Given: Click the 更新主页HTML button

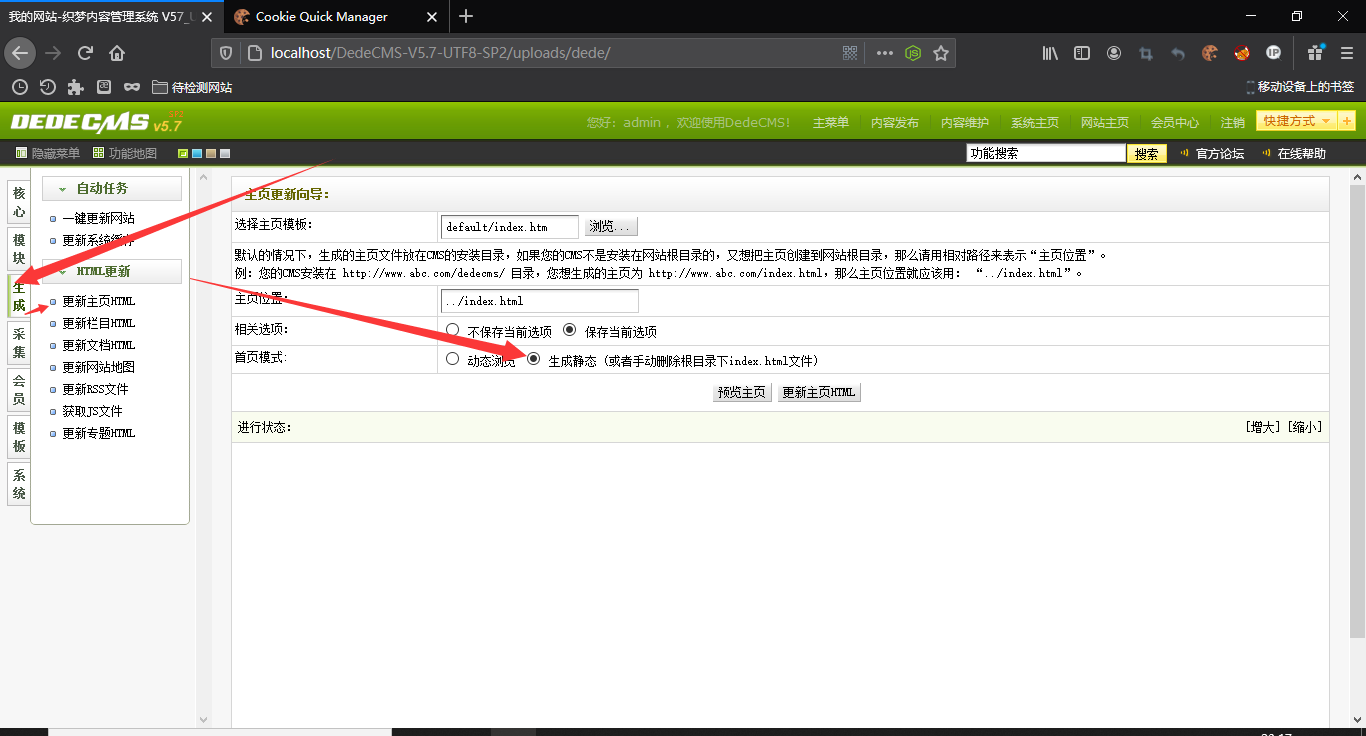Looking at the screenshot, I should click(x=819, y=392).
